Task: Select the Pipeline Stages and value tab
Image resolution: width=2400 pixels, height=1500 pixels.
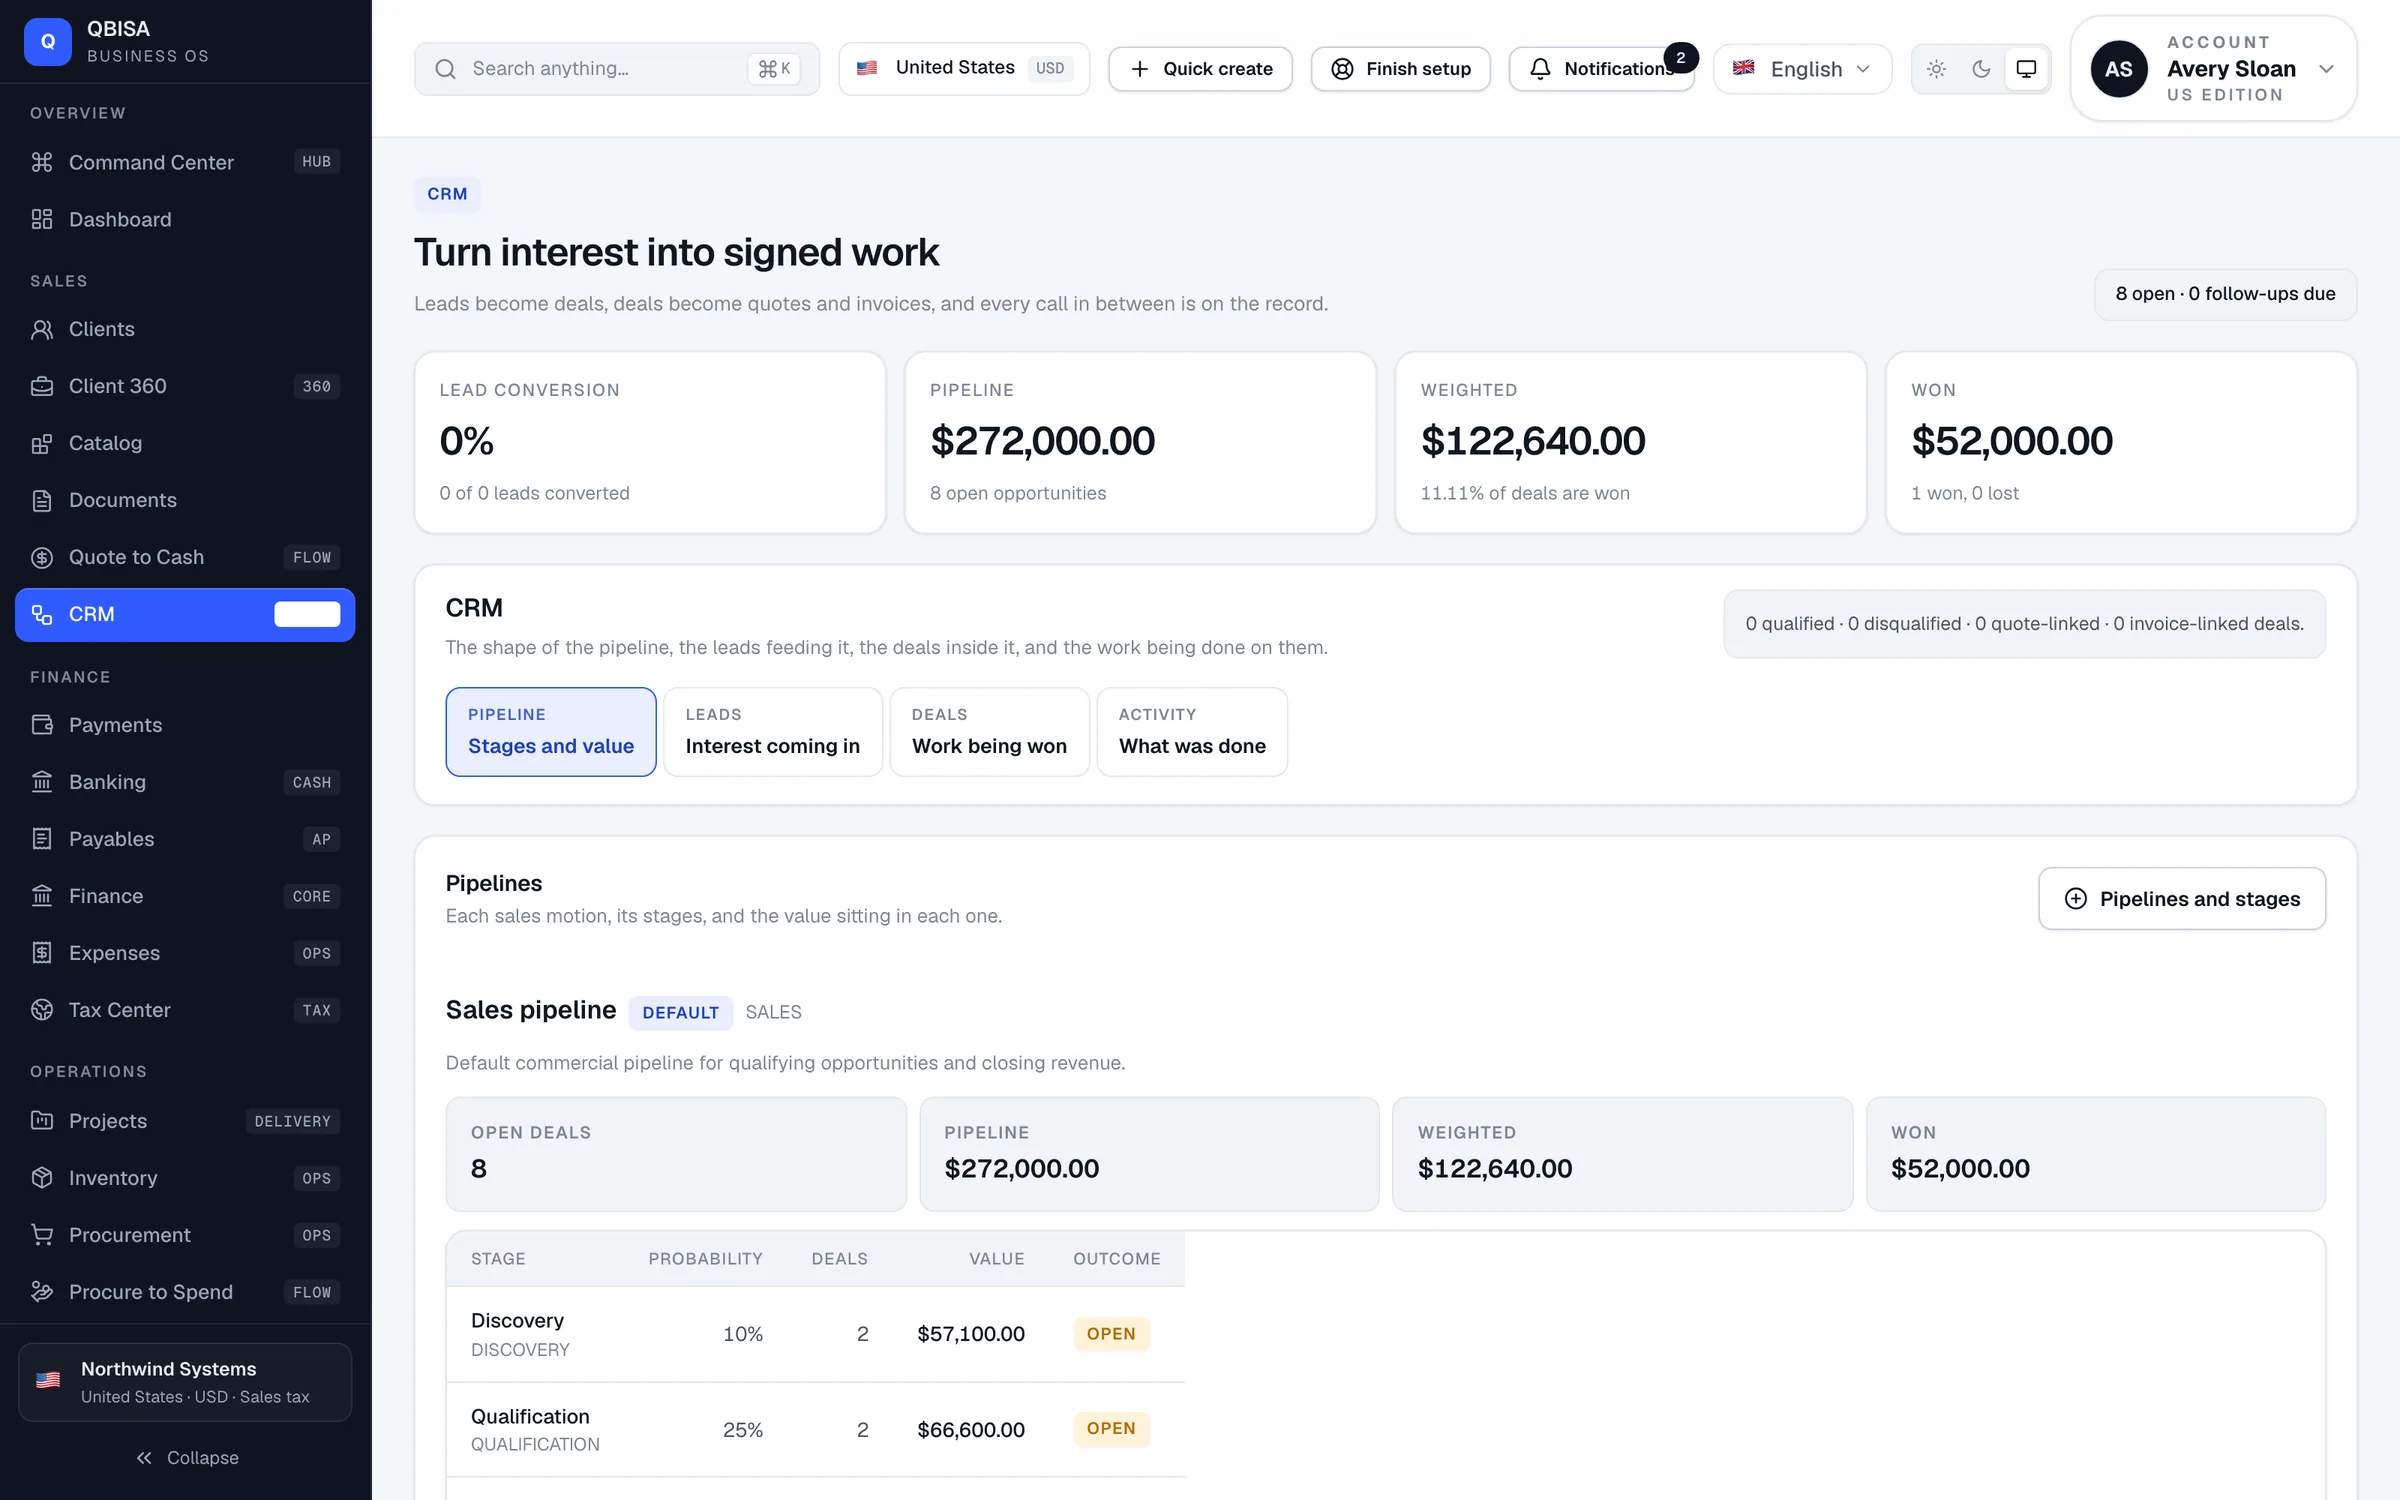Action: pos(551,731)
